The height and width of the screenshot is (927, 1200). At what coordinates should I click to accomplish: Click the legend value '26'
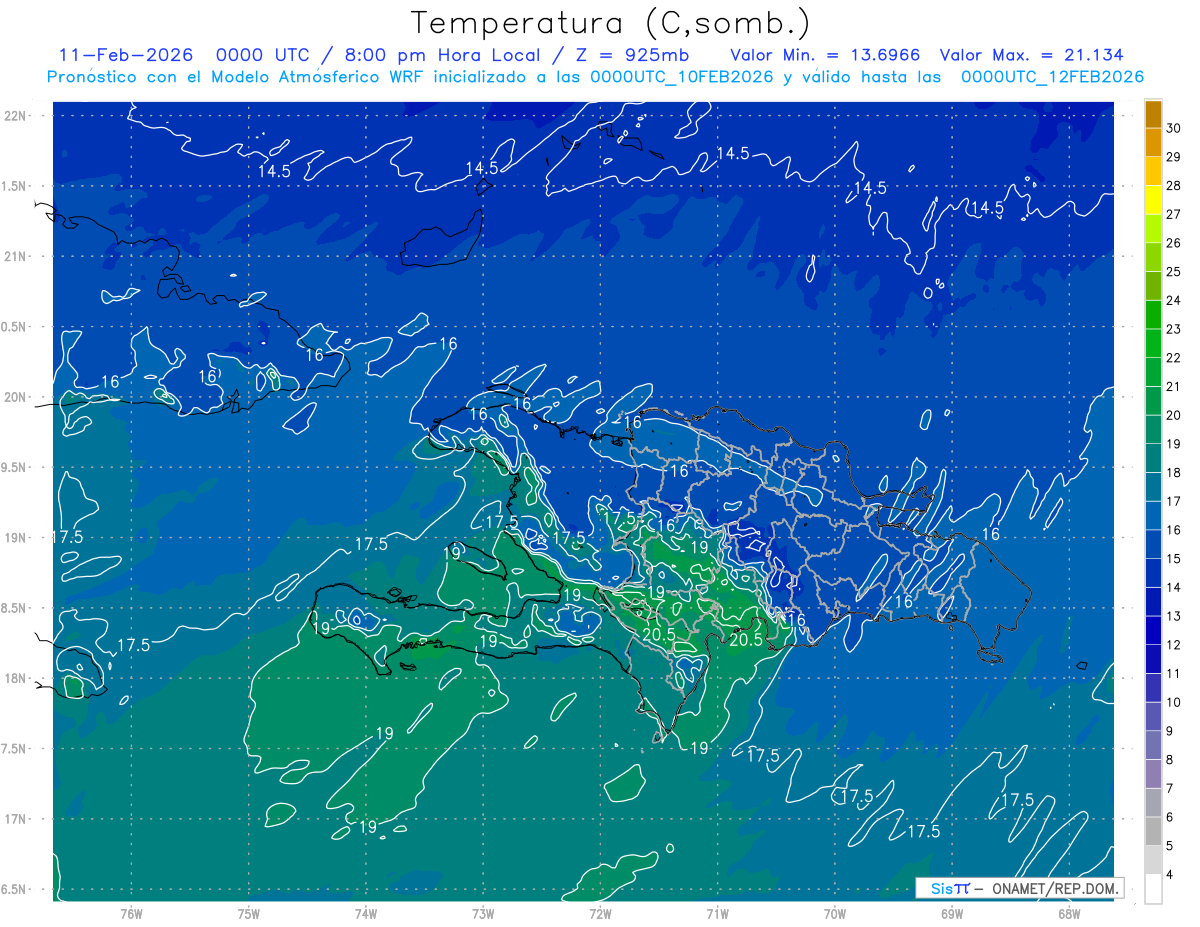pos(1174,243)
